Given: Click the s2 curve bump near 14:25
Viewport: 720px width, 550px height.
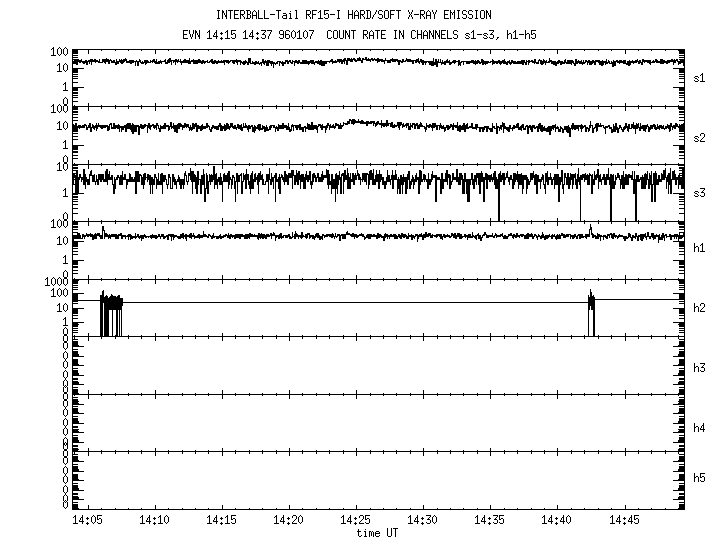Looking at the screenshot, I should 357,123.
